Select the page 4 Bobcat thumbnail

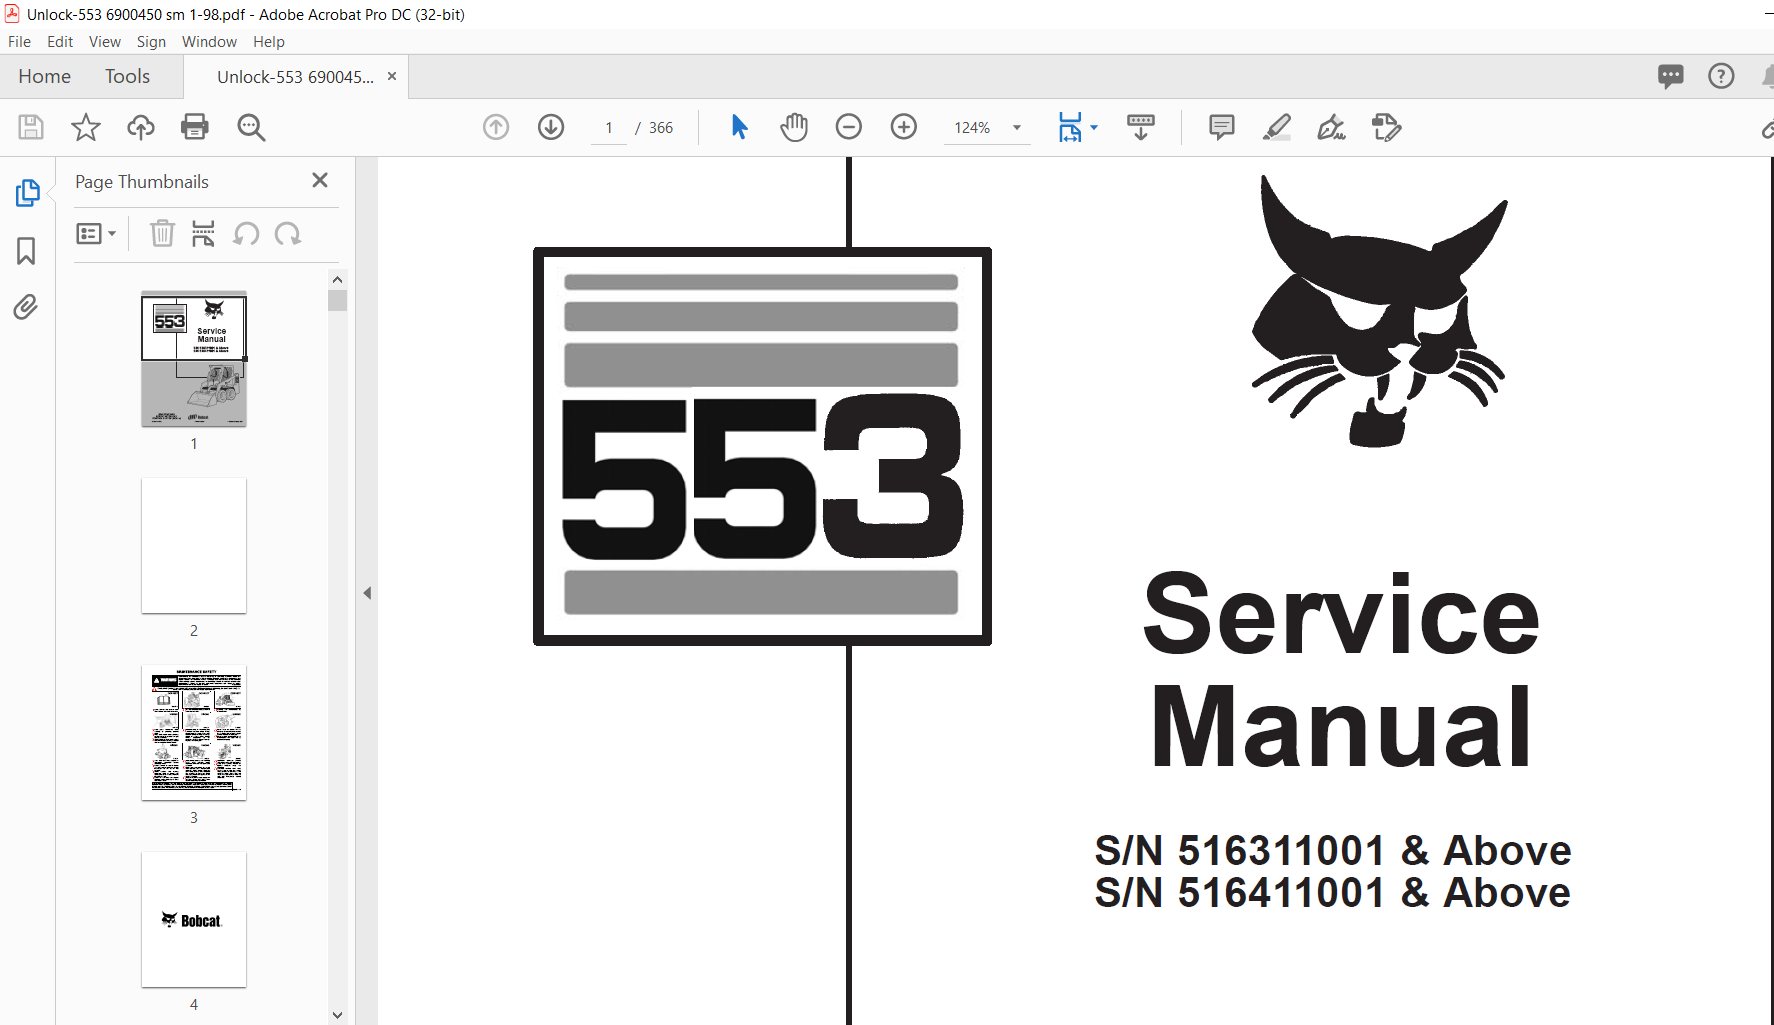coord(194,920)
